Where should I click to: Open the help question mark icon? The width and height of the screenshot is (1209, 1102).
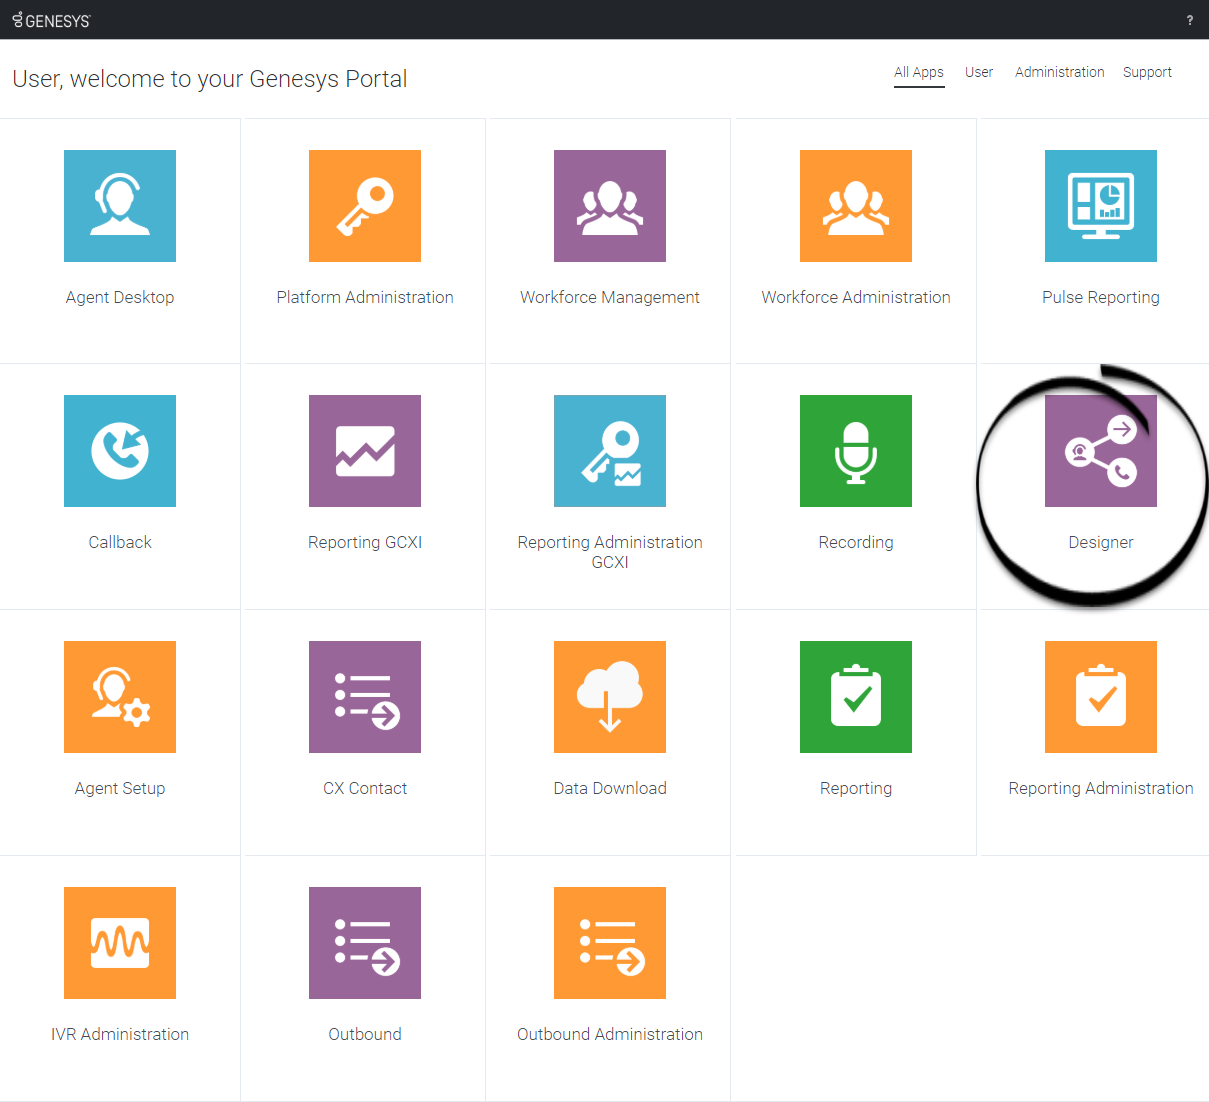click(1190, 20)
